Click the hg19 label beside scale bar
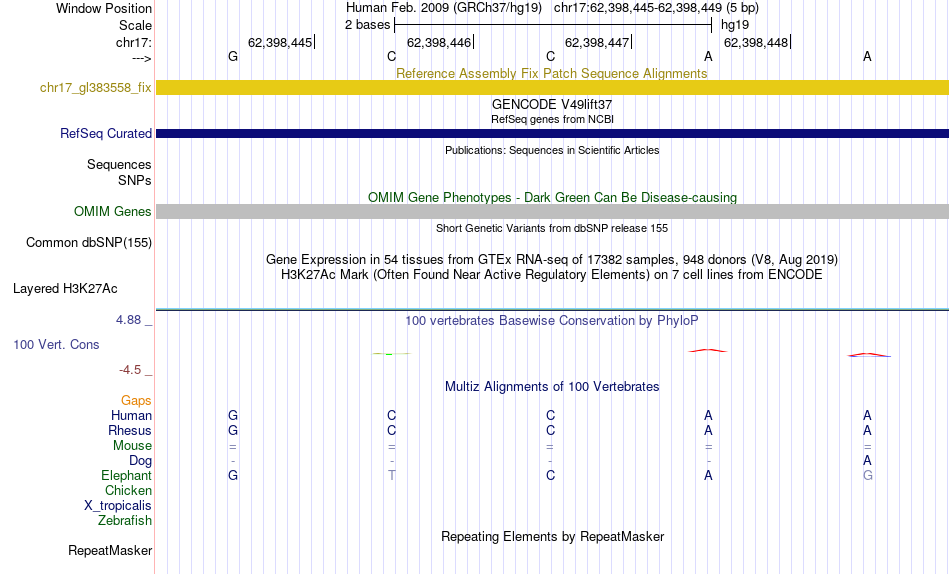Screen dimensions: 950x574 (x=735, y=25)
